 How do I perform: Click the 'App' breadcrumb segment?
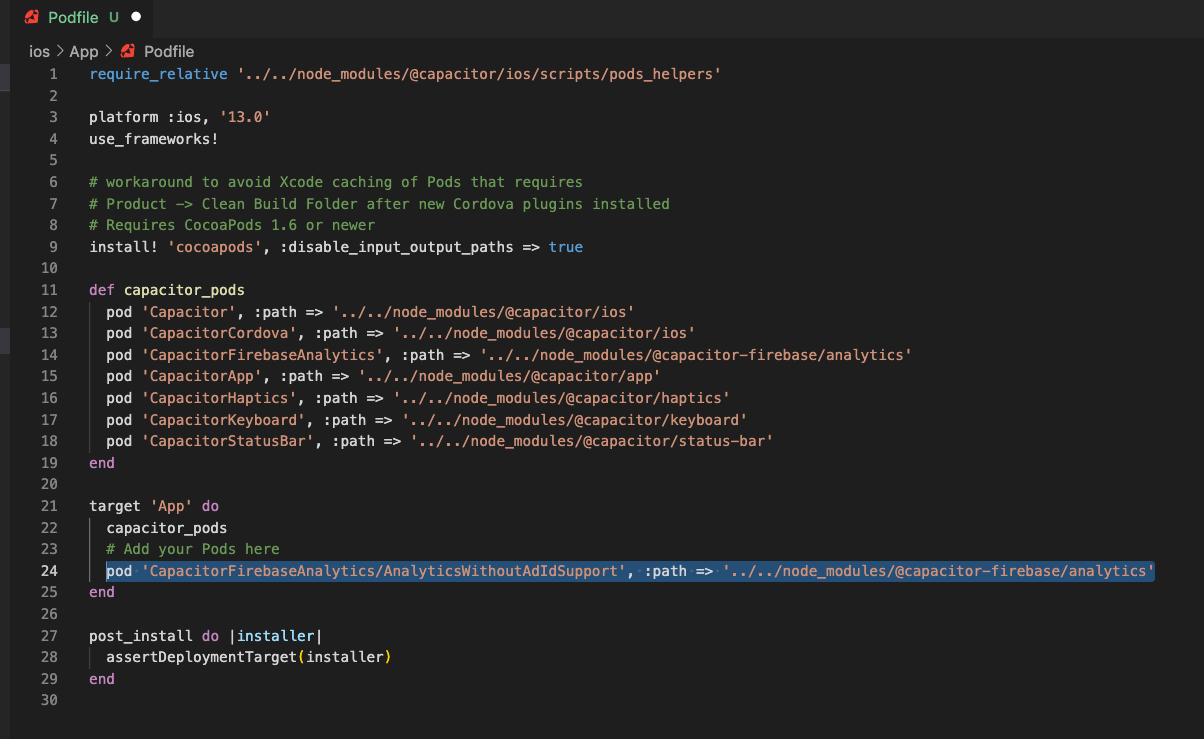point(84,51)
